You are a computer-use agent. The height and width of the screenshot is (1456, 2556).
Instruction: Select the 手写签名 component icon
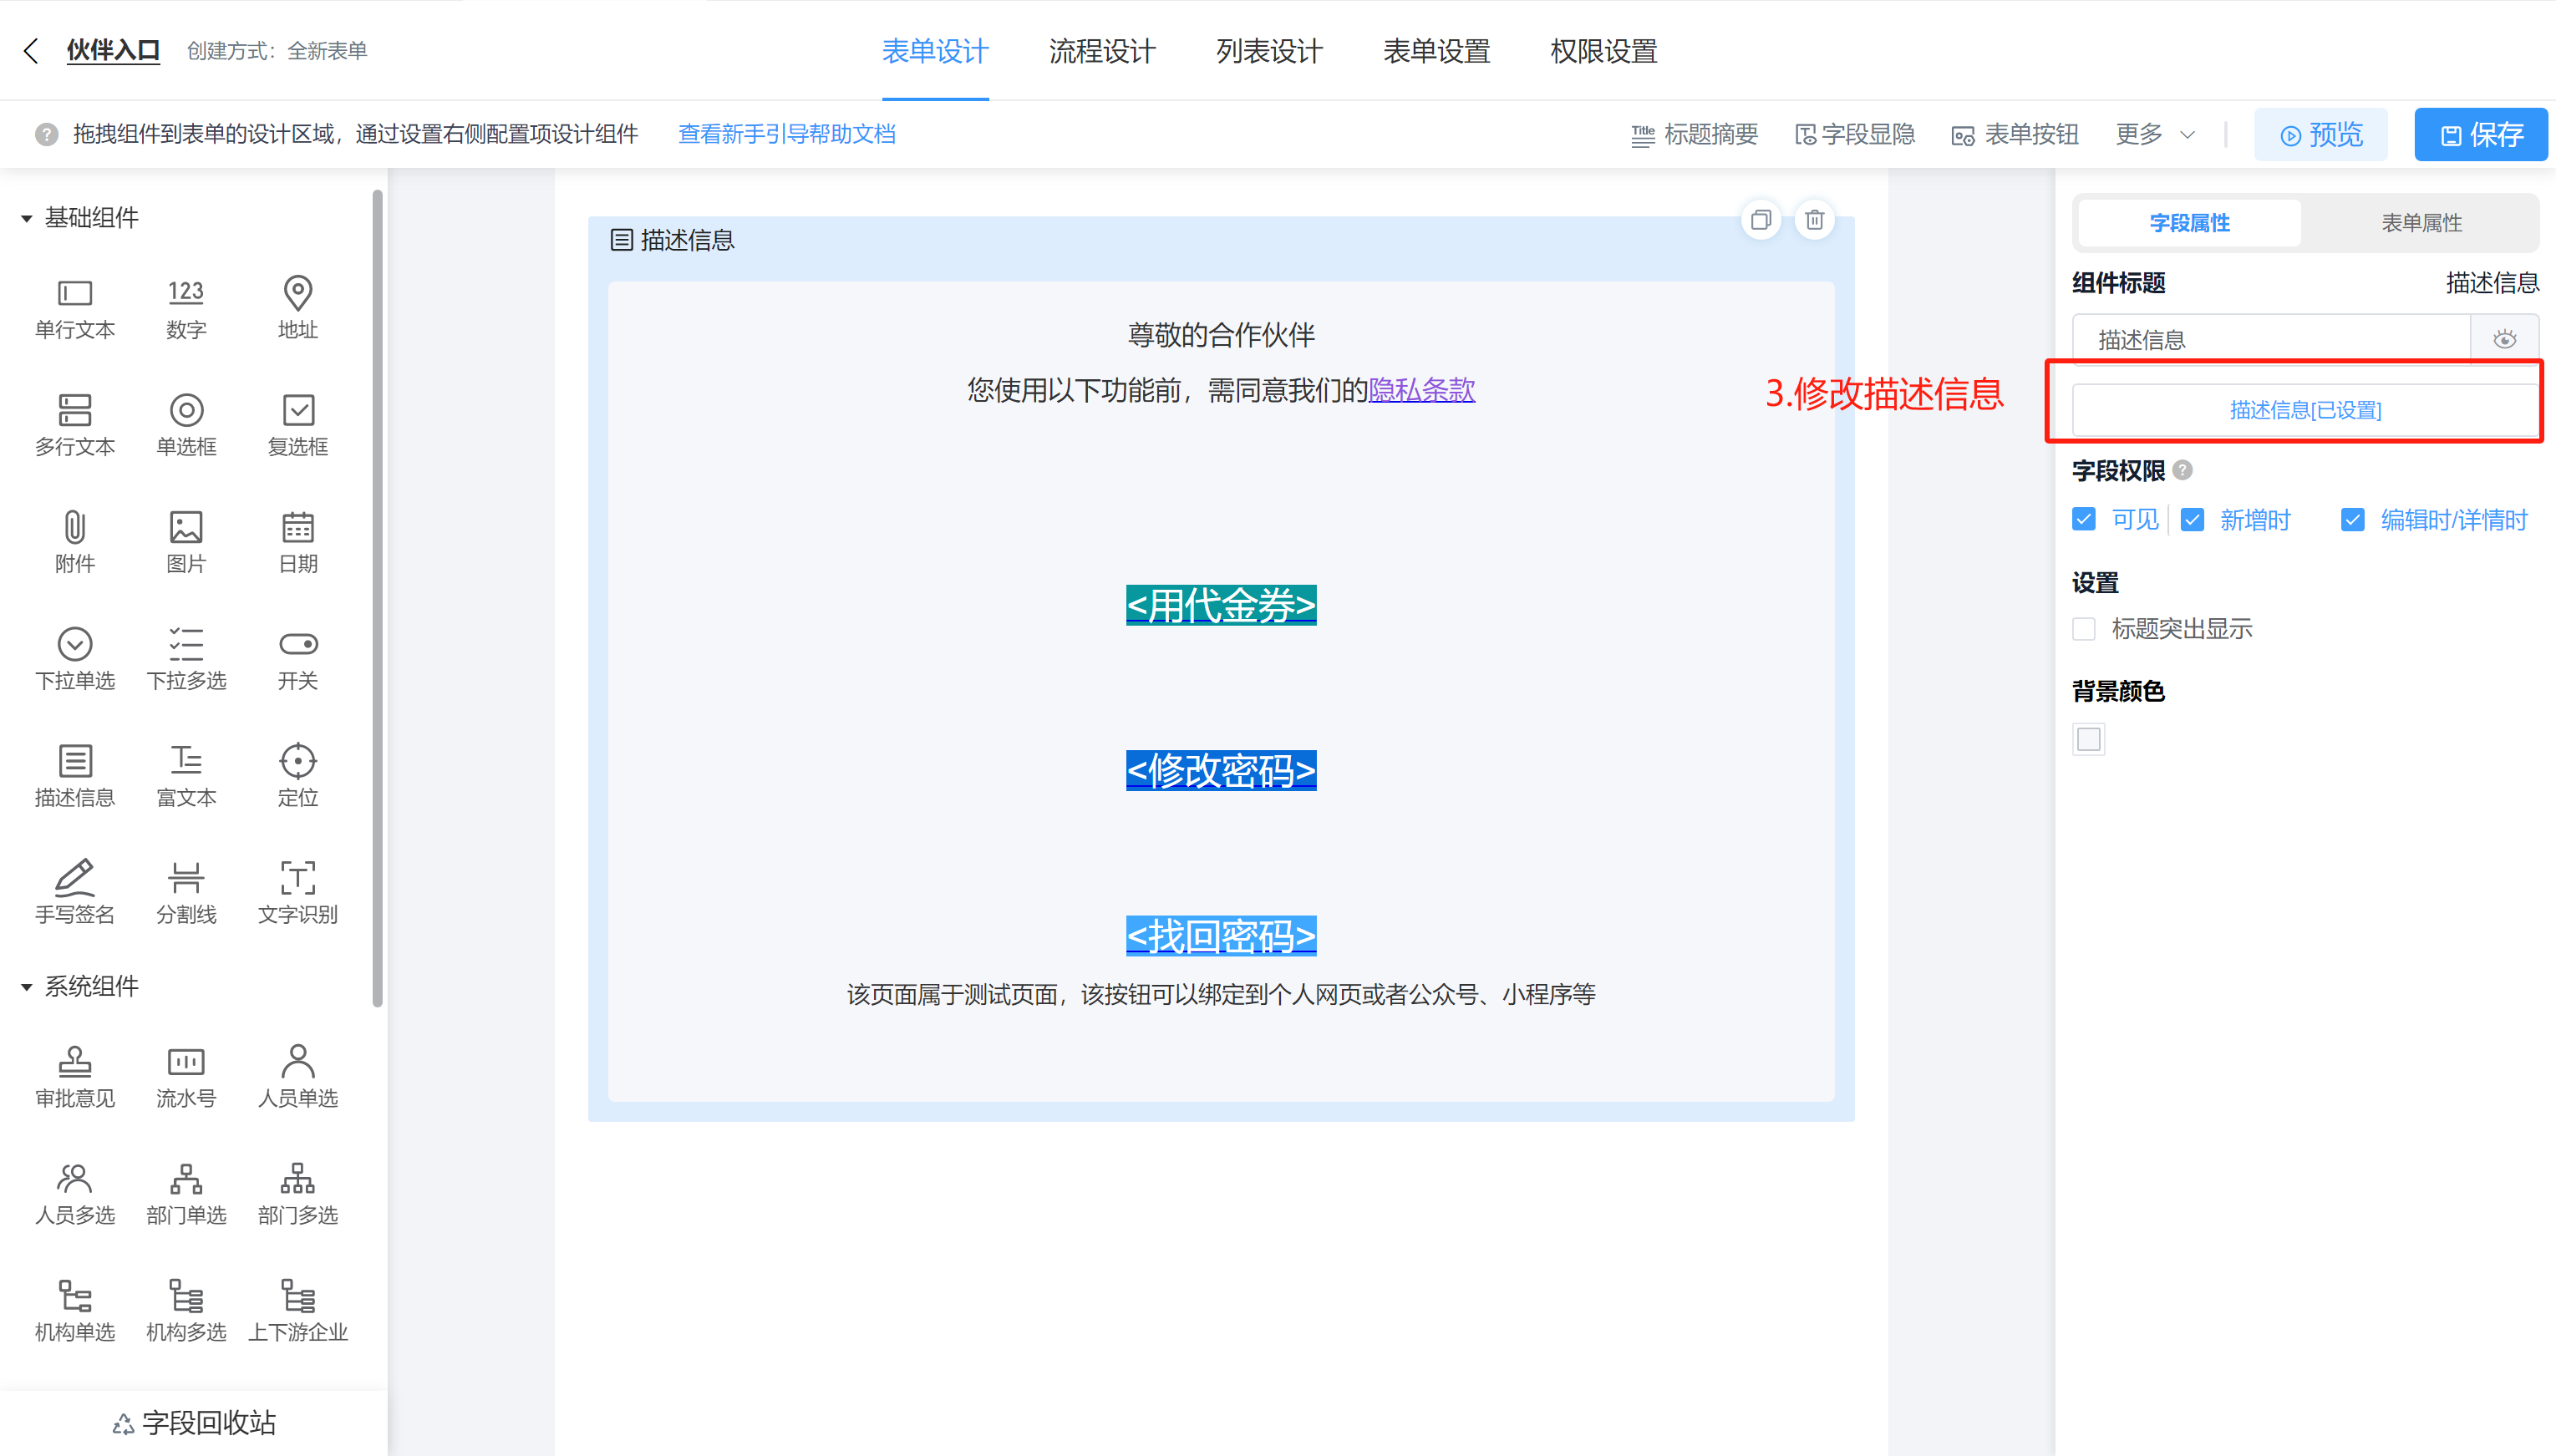75,878
